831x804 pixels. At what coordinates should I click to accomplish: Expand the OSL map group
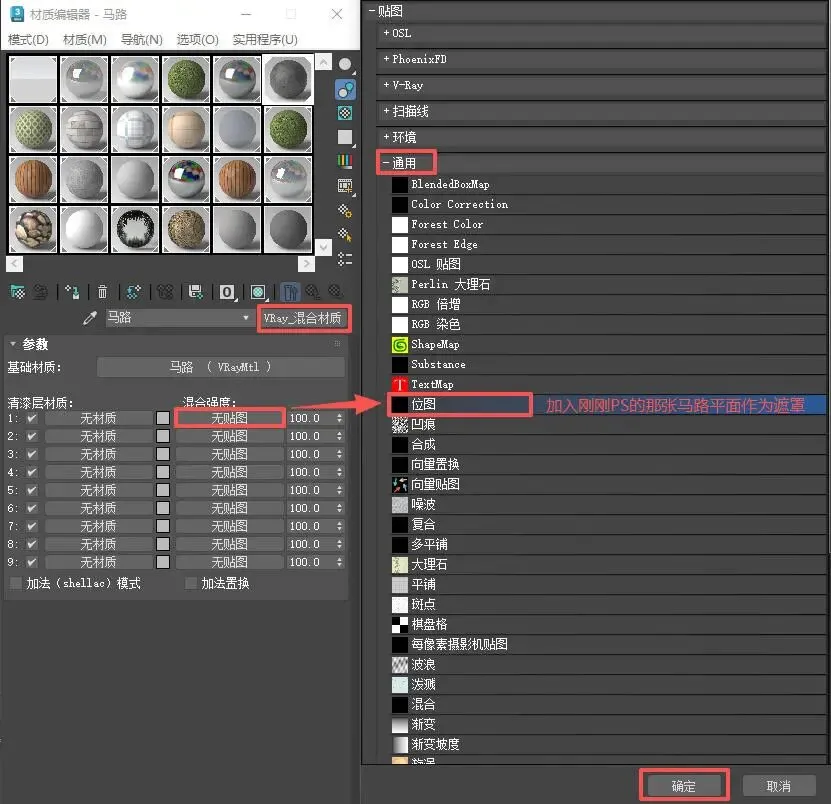pos(386,33)
